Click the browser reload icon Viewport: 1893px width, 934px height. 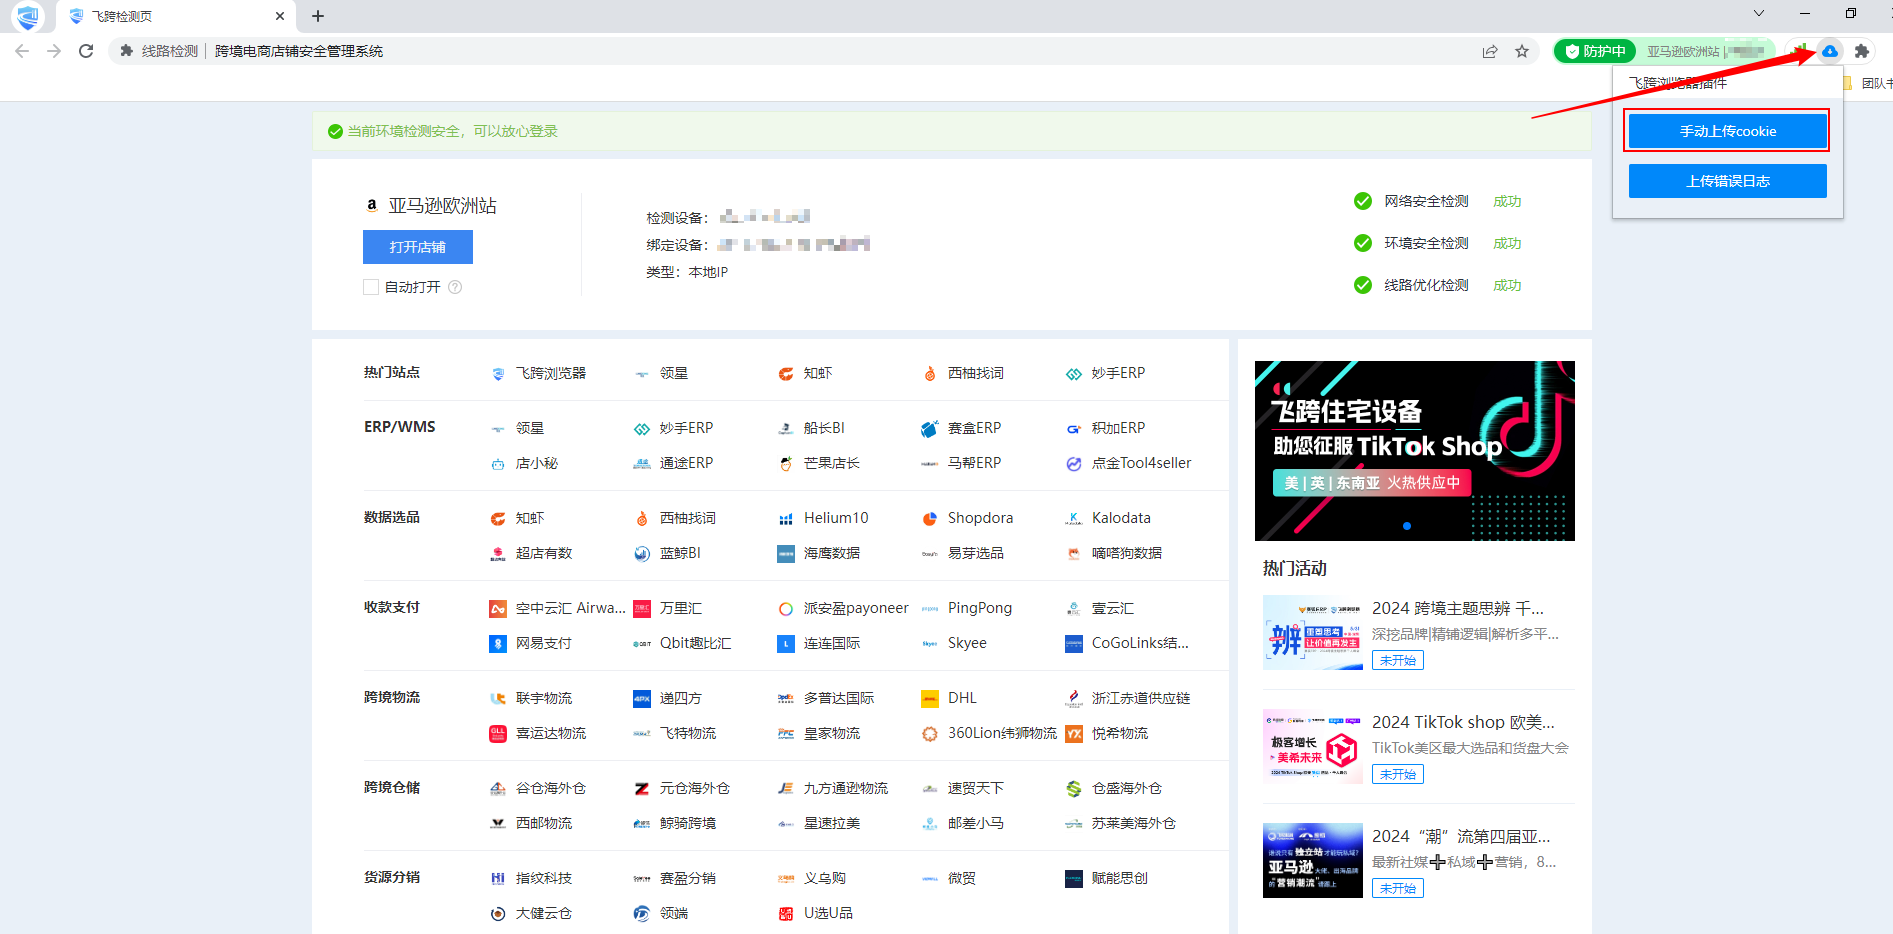(x=86, y=51)
